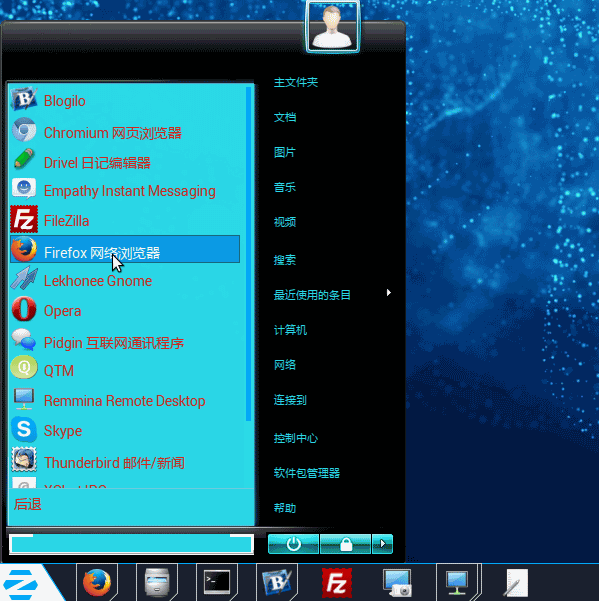Select Remmina Remote Desktop label
The height and width of the screenshot is (601, 599).
(125, 401)
